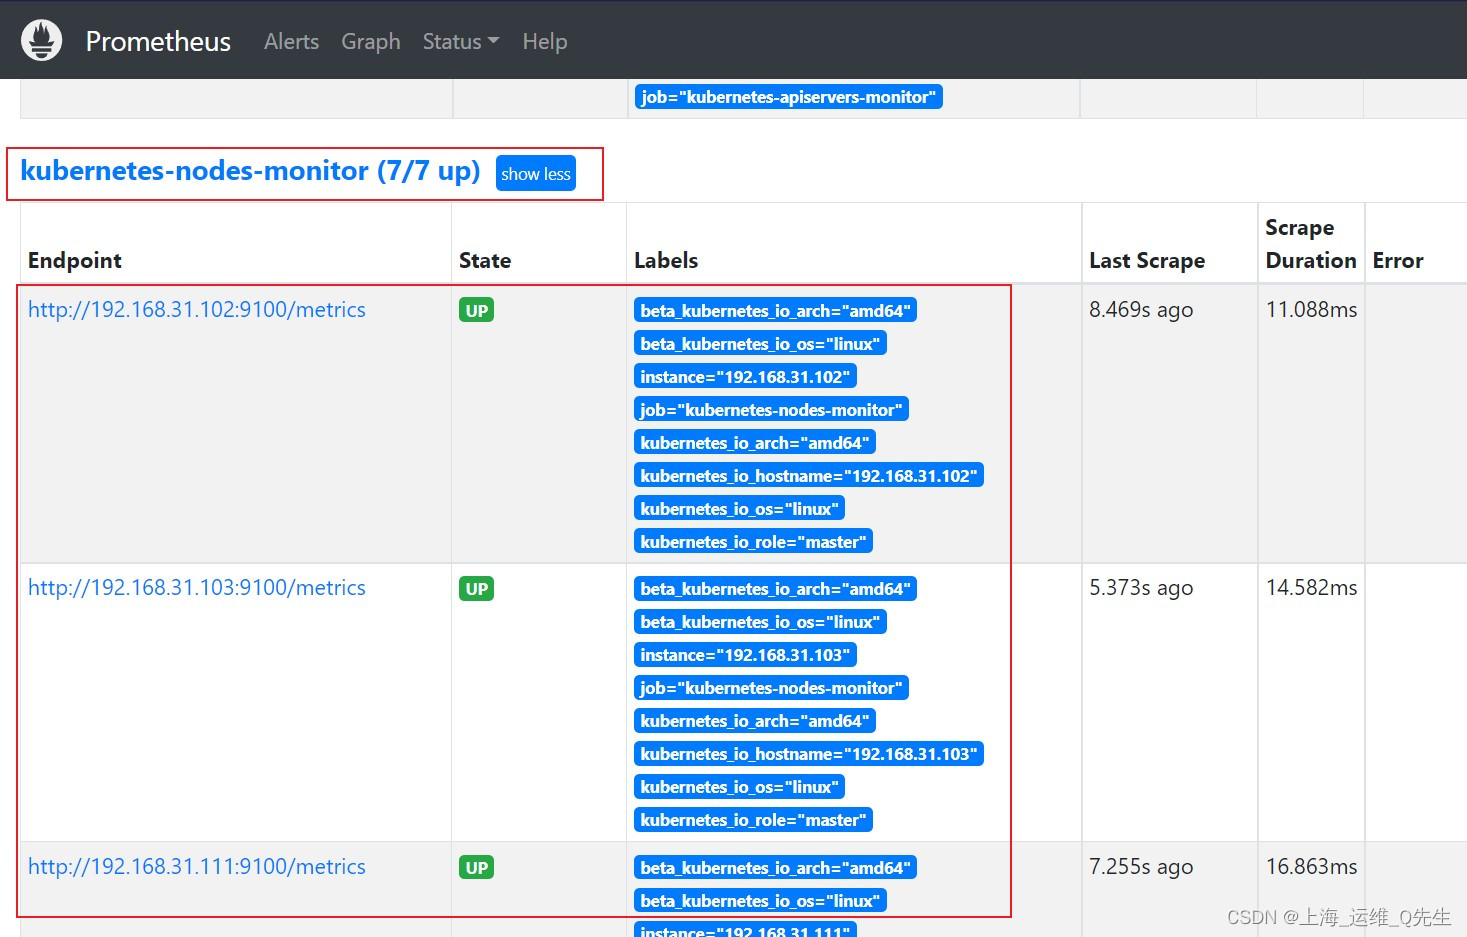Go to the Graph page
Viewport: 1467px width, 937px height.
371,41
